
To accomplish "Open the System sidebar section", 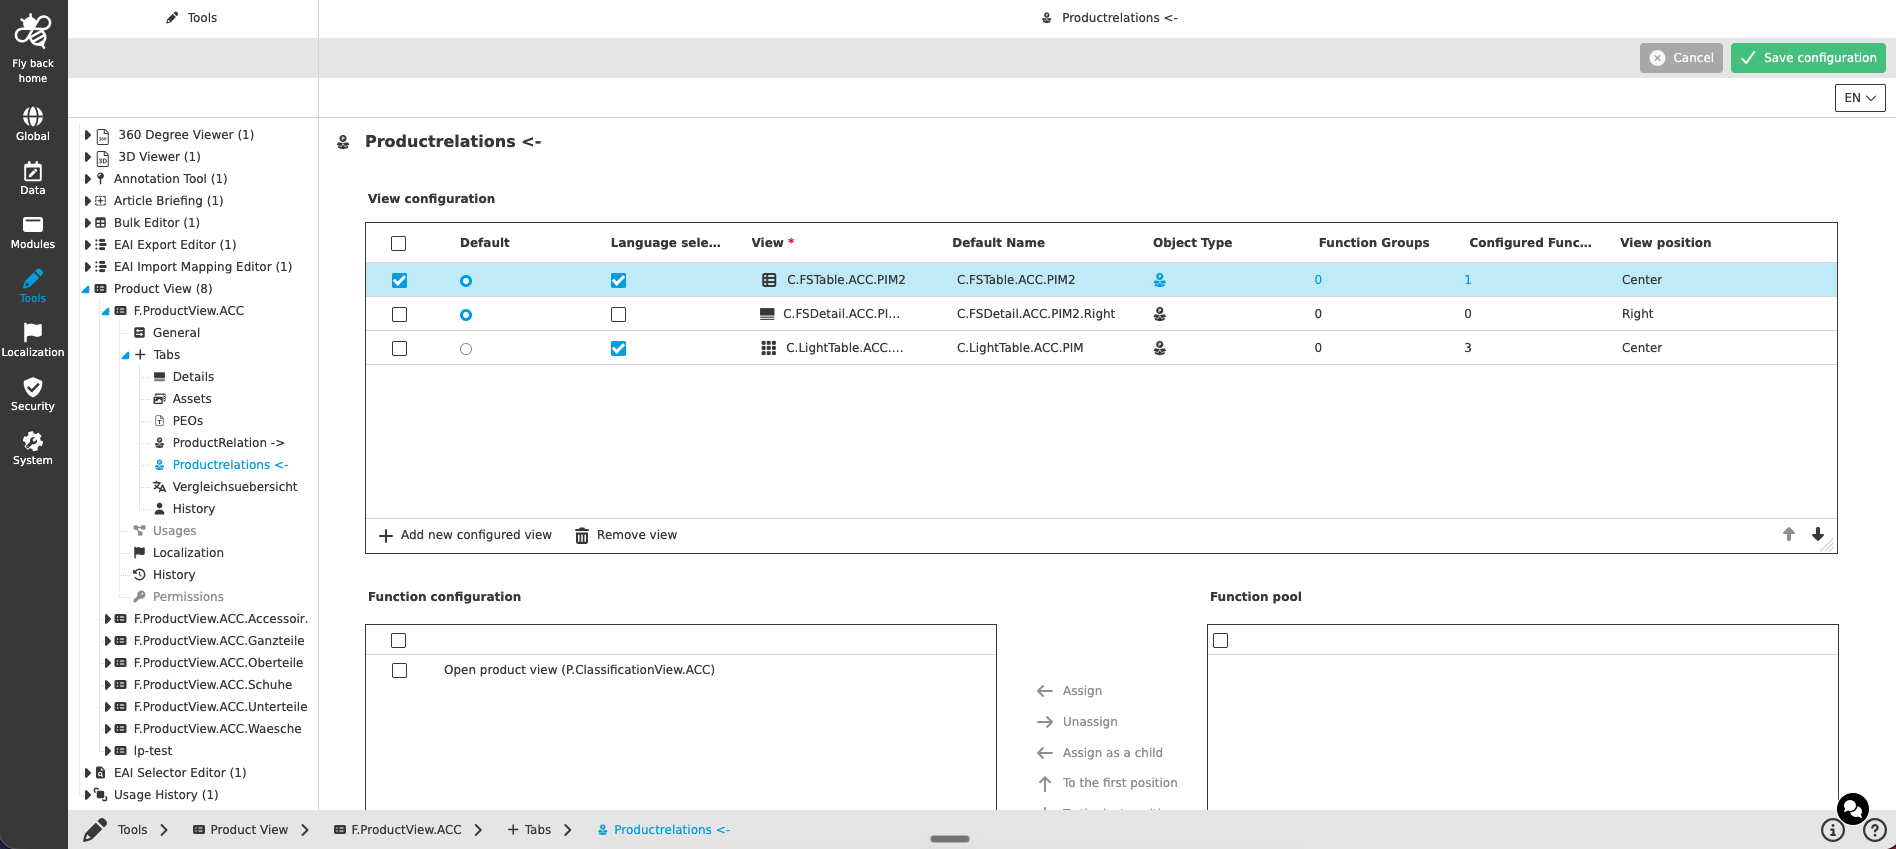I will 33,448.
